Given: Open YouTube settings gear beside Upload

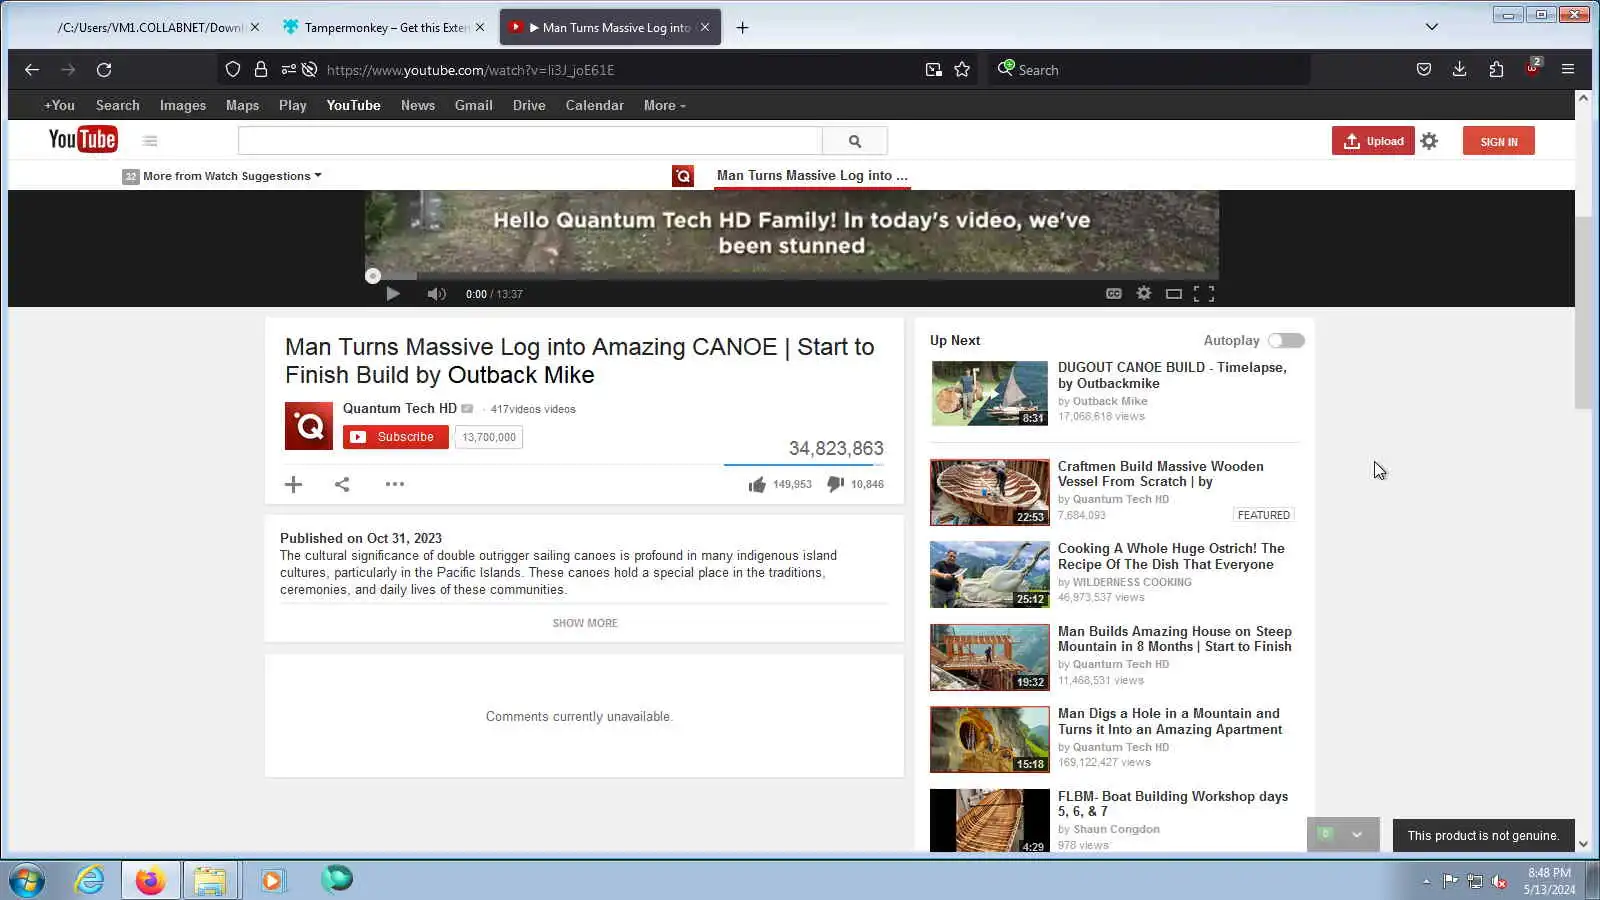Looking at the screenshot, I should click(x=1429, y=141).
